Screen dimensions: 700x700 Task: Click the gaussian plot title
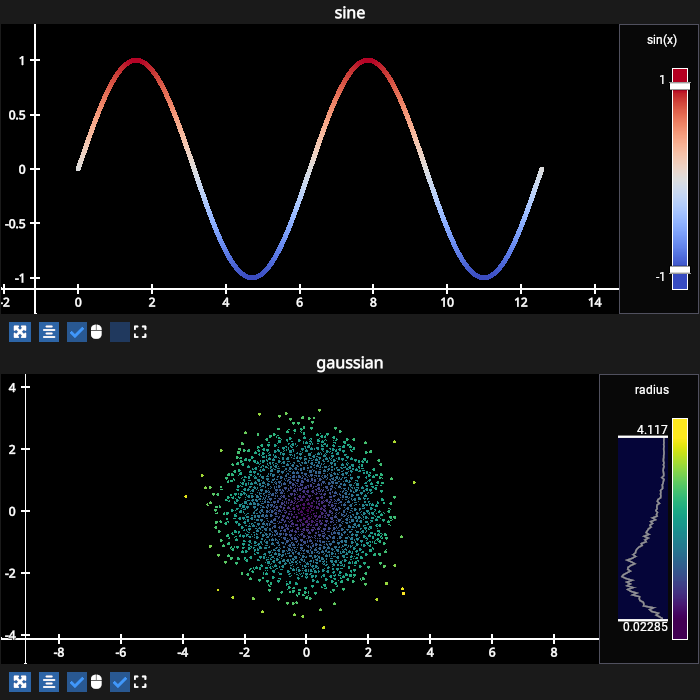[350, 363]
